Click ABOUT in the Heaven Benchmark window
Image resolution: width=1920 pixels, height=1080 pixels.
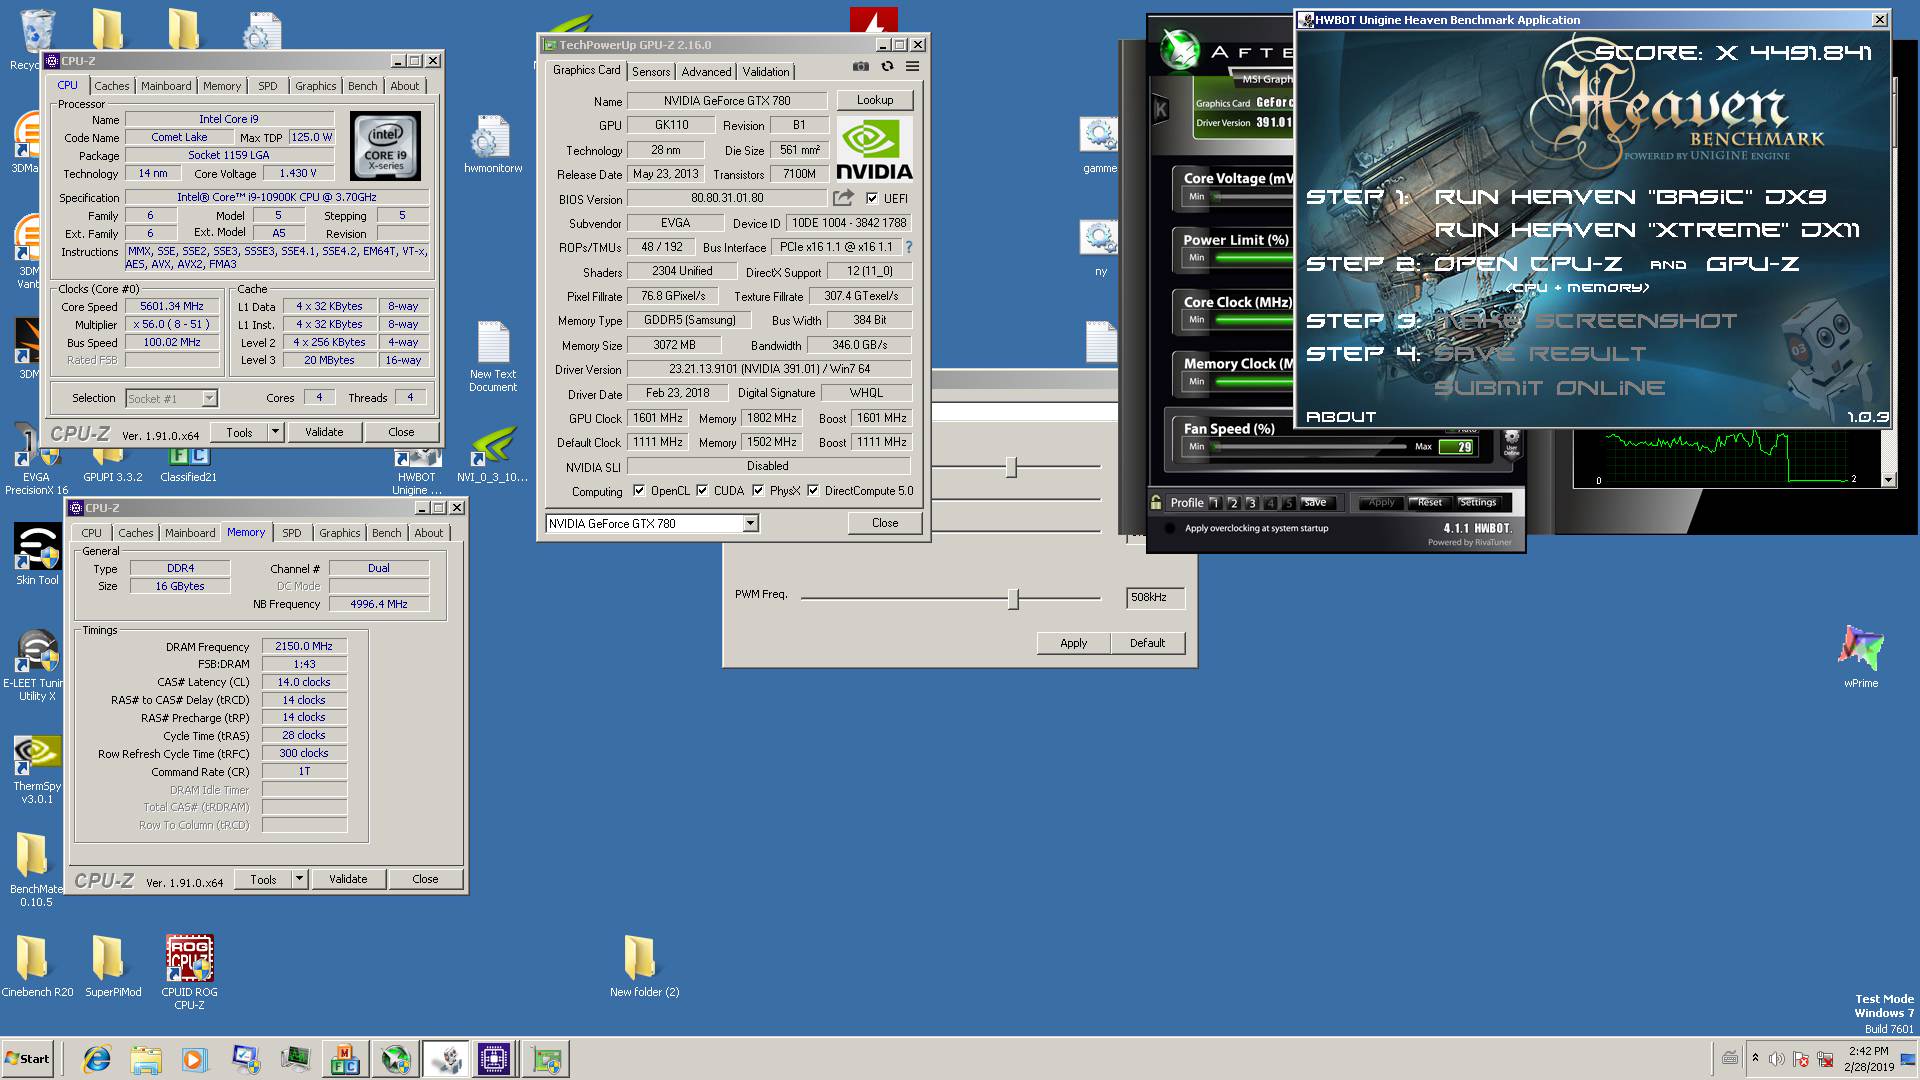[1341, 417]
